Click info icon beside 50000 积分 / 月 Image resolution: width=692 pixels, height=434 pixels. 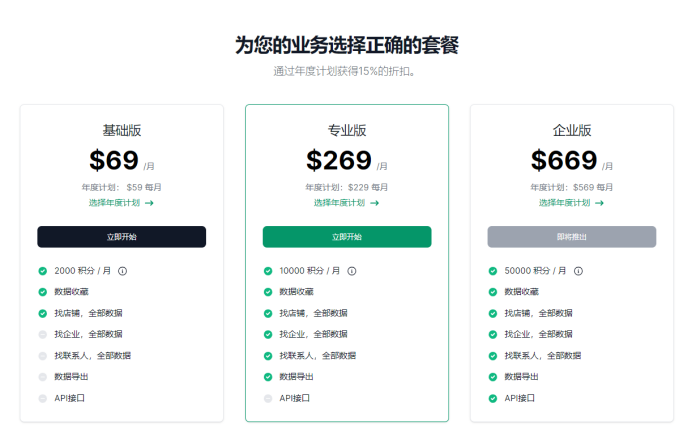pos(578,271)
